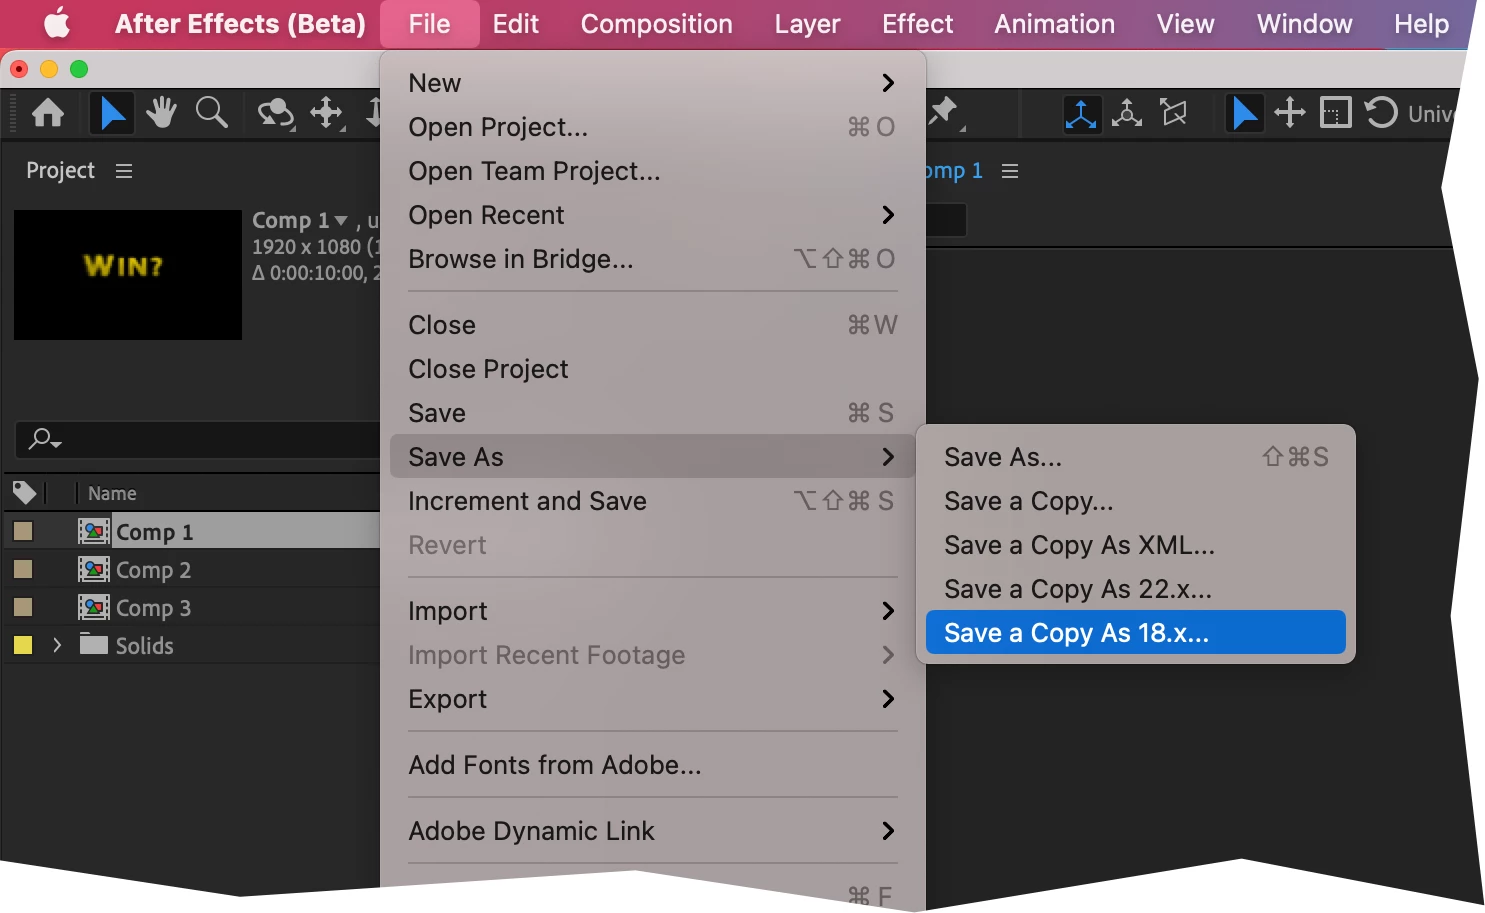Choose Save a Copy As 22.x...

1136,589
